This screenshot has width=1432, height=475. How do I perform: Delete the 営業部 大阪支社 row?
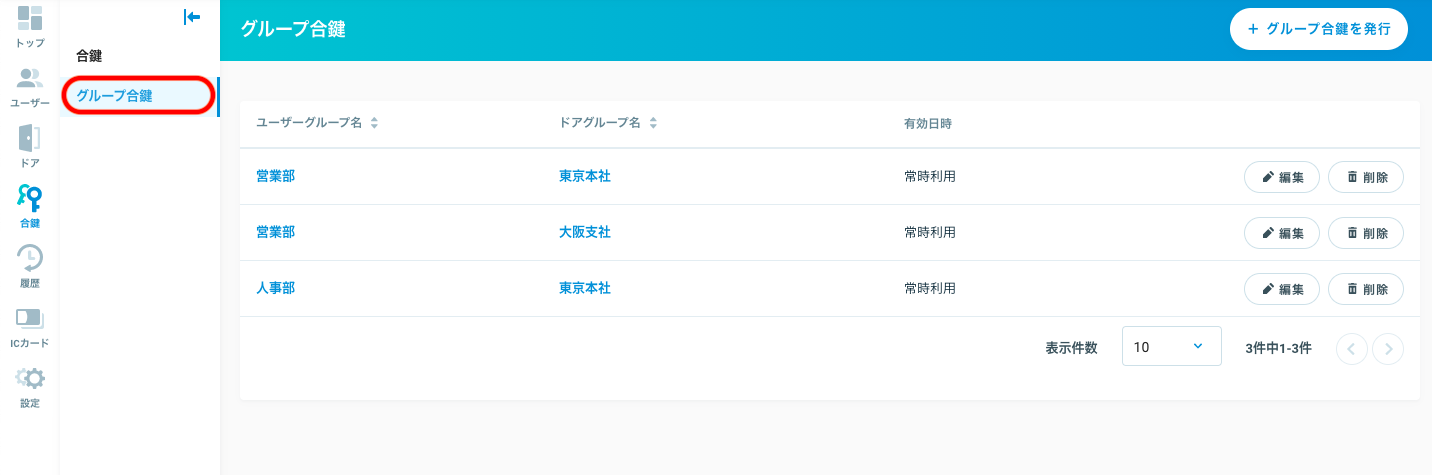[x=1366, y=233]
